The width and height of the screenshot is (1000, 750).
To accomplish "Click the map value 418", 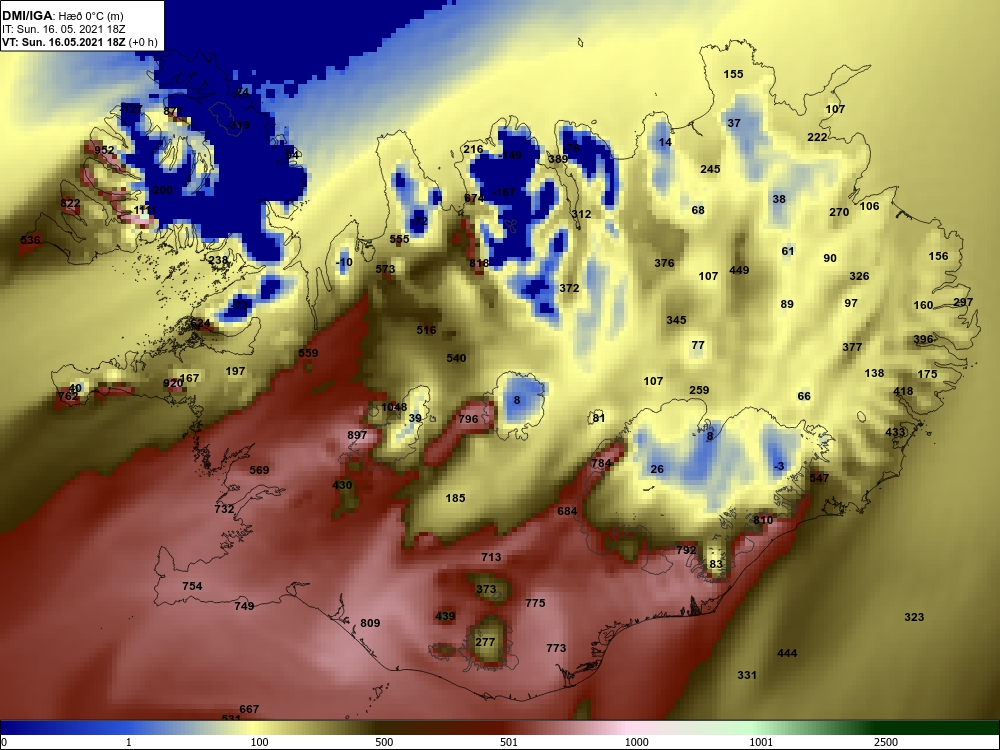I will [x=902, y=391].
